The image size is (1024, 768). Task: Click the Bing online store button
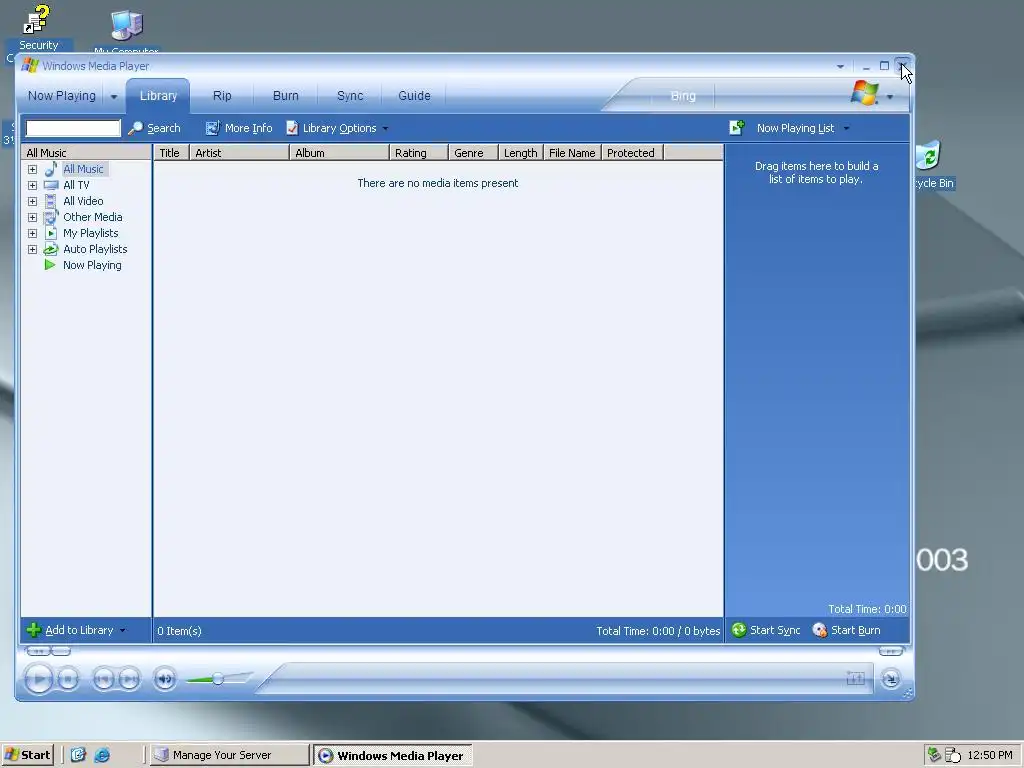click(x=683, y=96)
